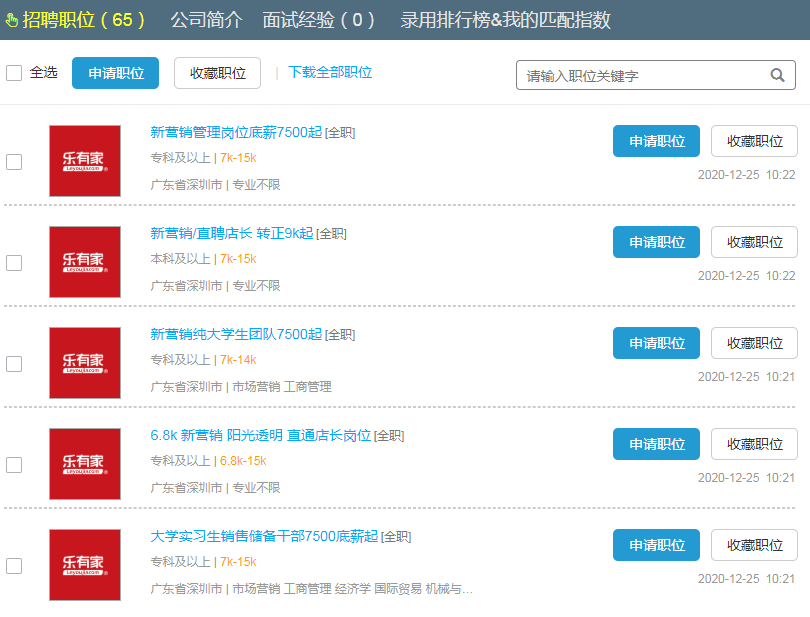The width and height of the screenshot is (810, 617).
Task: Click the top 申请职位 bulk apply button
Action: click(x=116, y=73)
